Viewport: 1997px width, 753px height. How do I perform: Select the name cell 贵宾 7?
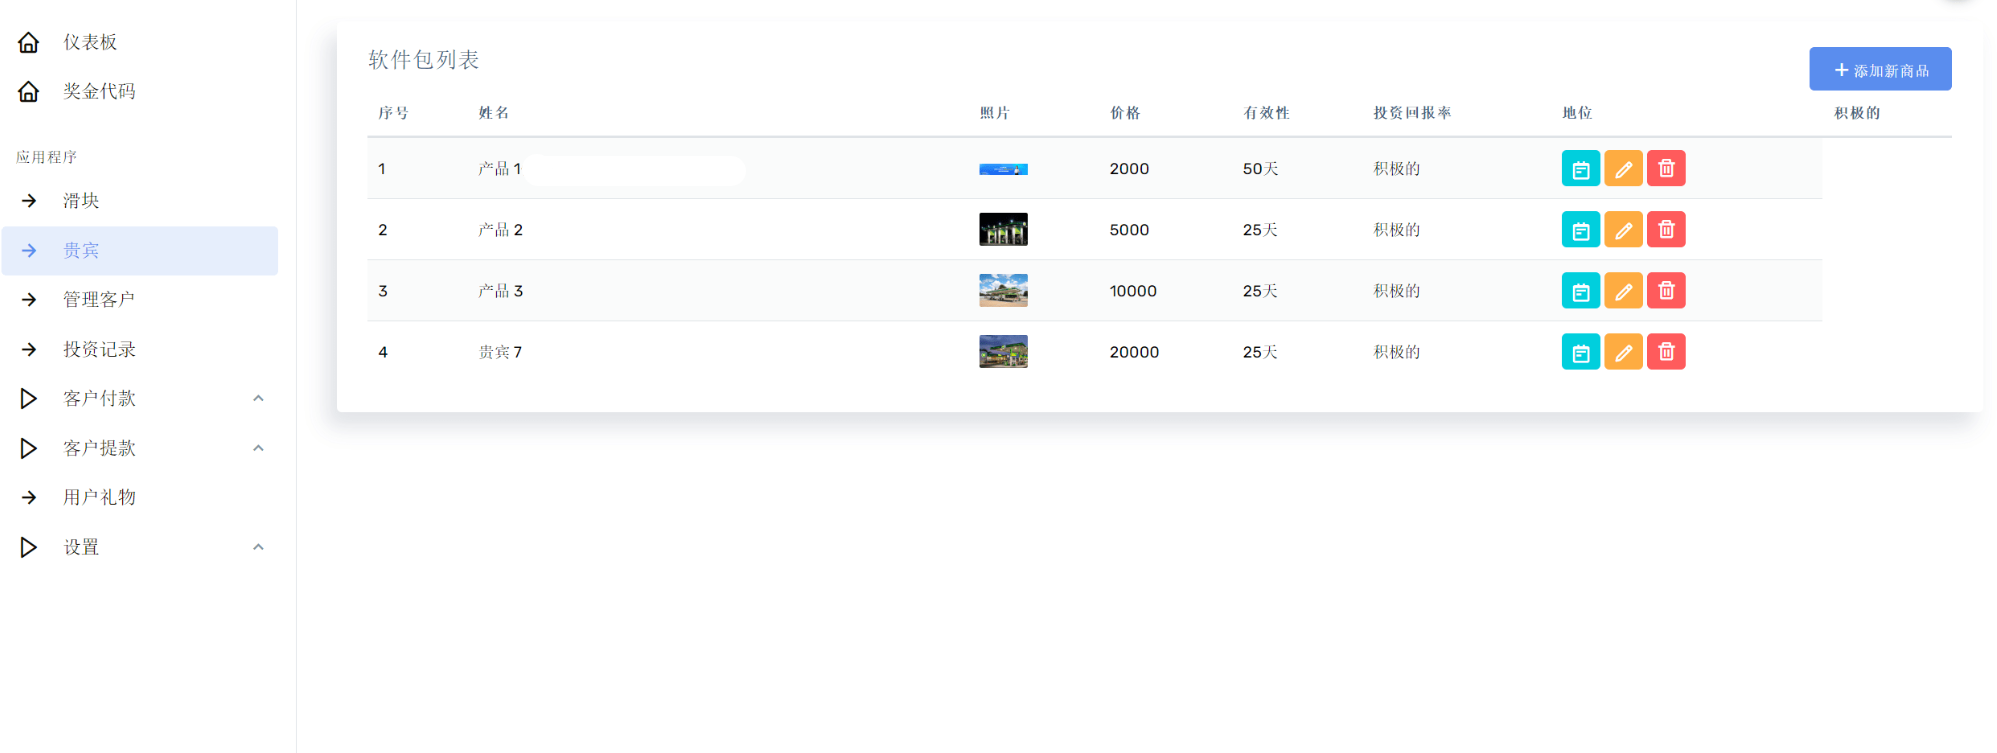click(x=500, y=352)
